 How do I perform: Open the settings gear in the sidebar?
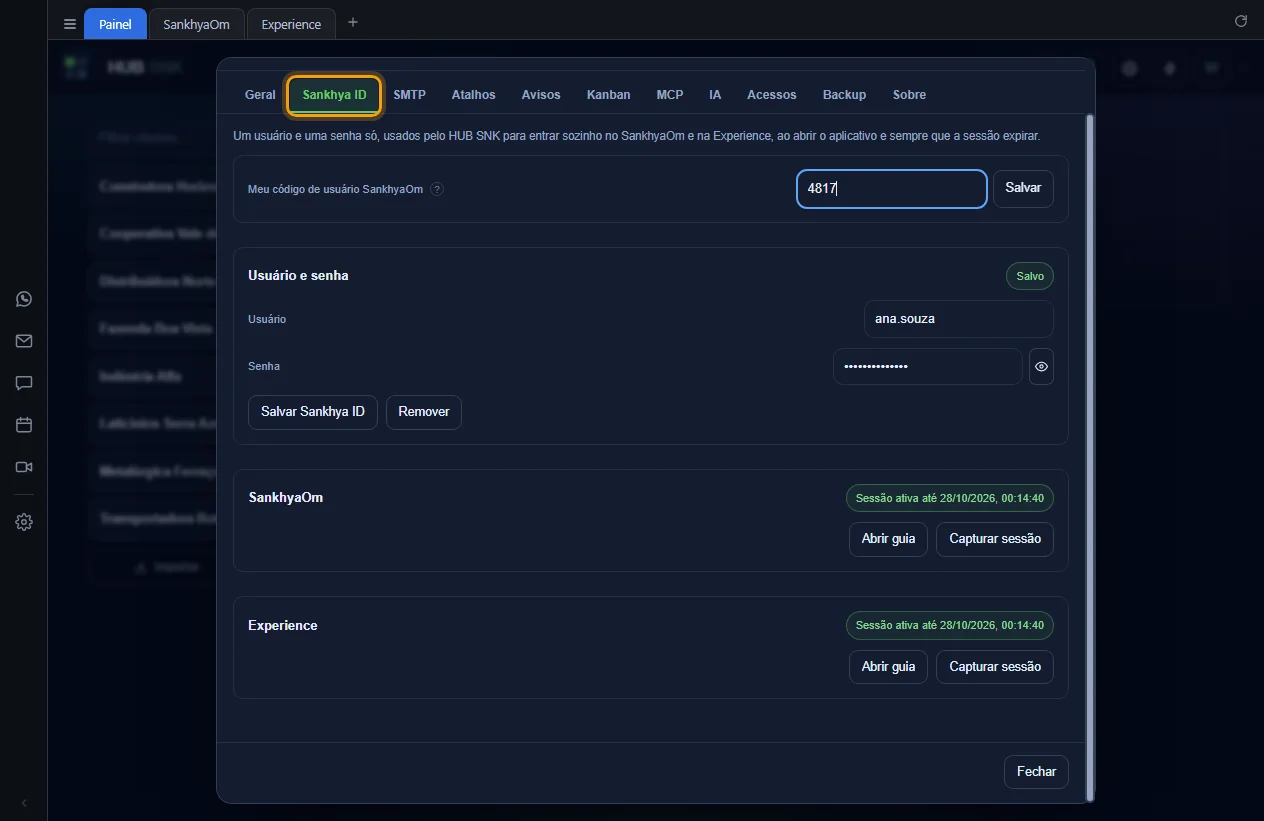24,522
